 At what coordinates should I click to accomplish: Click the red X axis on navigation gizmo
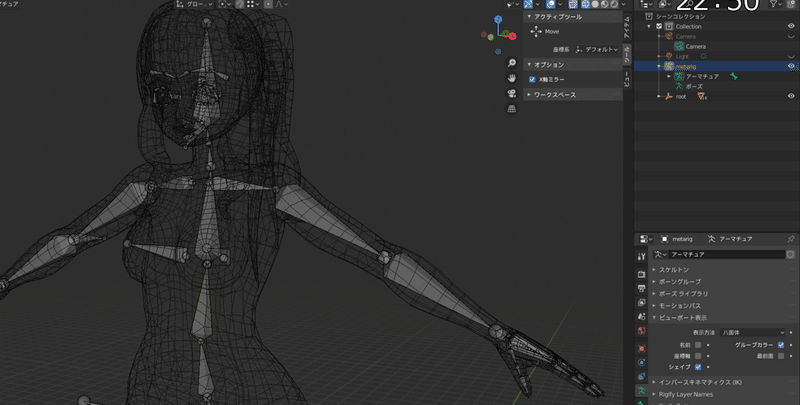coord(513,36)
